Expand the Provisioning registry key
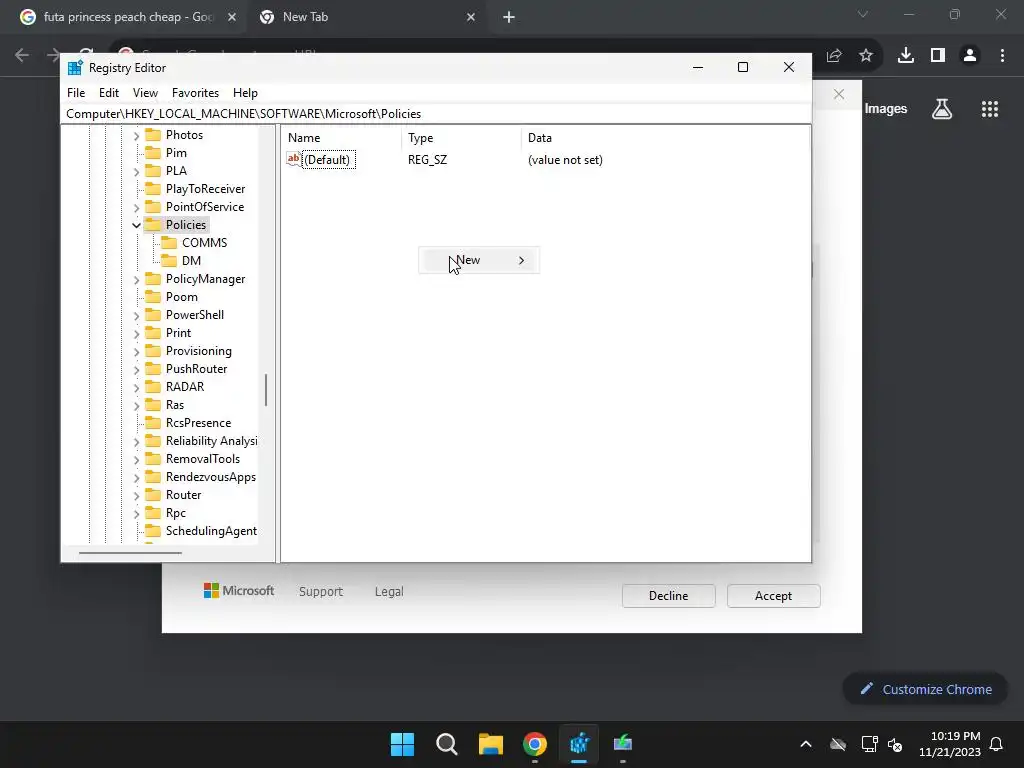This screenshot has width=1024, height=768. [136, 352]
